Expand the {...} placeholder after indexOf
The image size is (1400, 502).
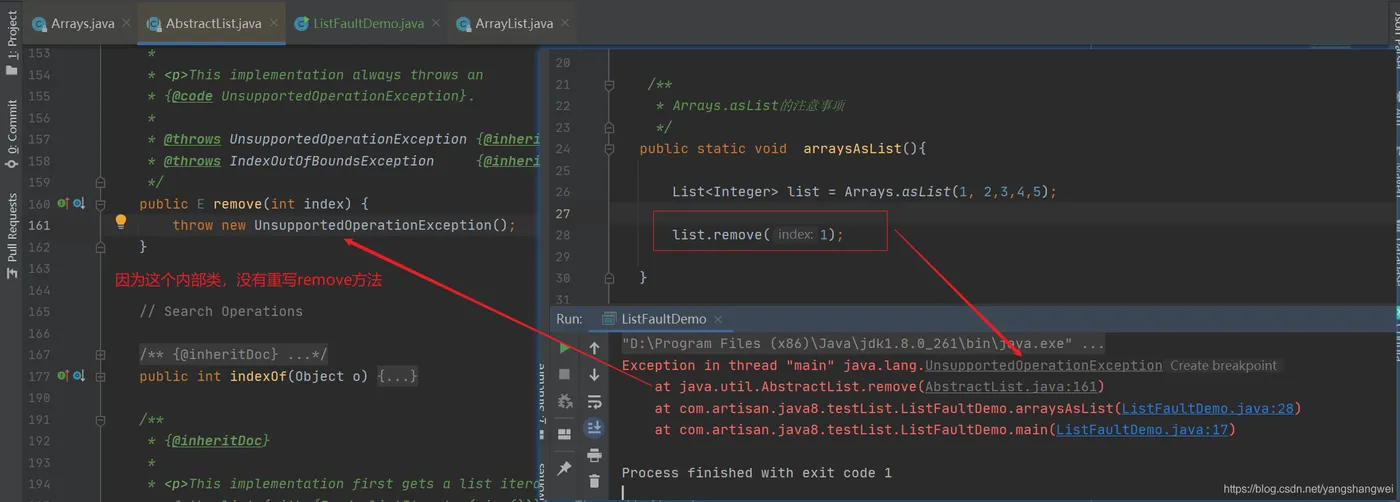(397, 376)
